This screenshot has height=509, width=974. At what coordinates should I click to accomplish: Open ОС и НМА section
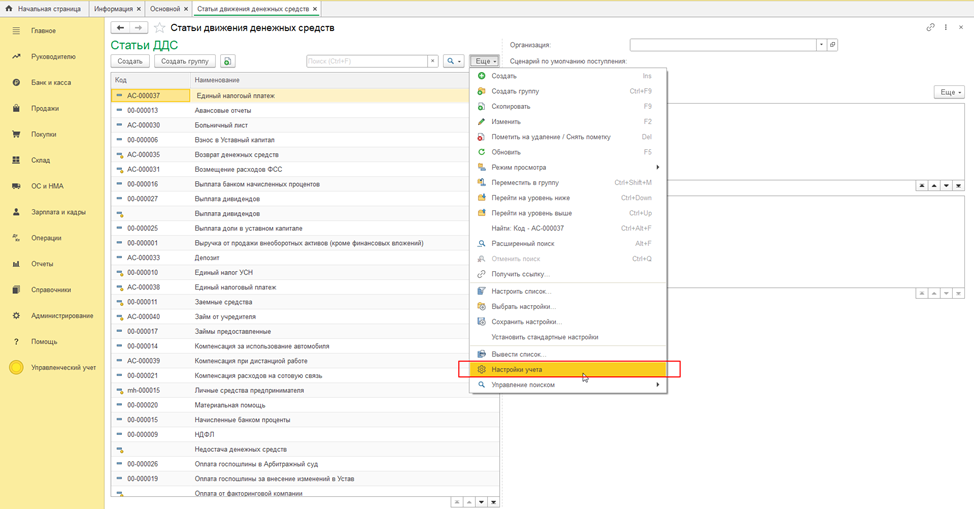(47, 186)
